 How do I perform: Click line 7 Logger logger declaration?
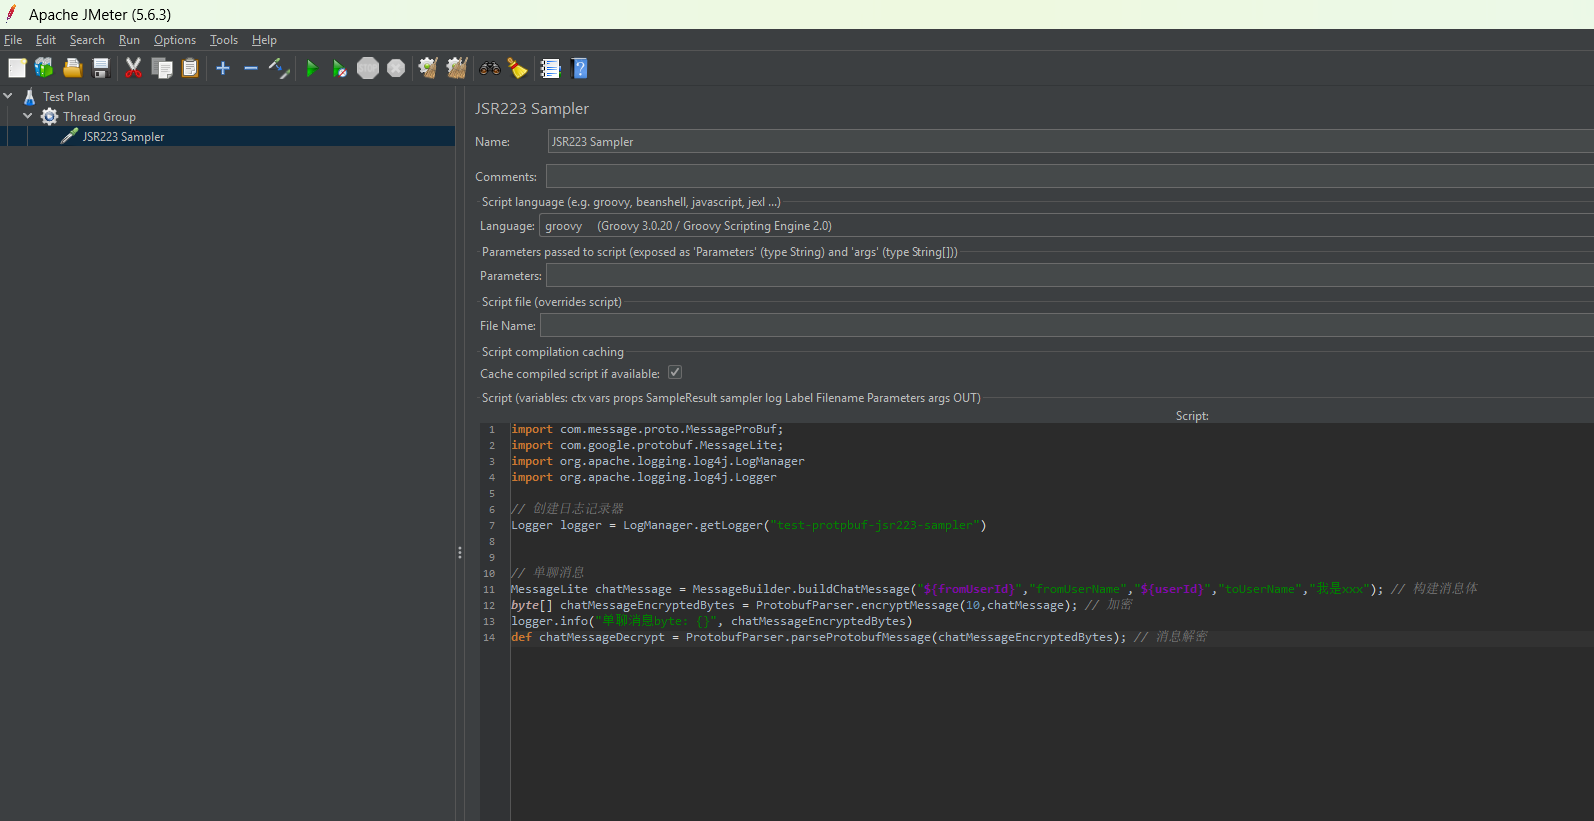pos(748,525)
